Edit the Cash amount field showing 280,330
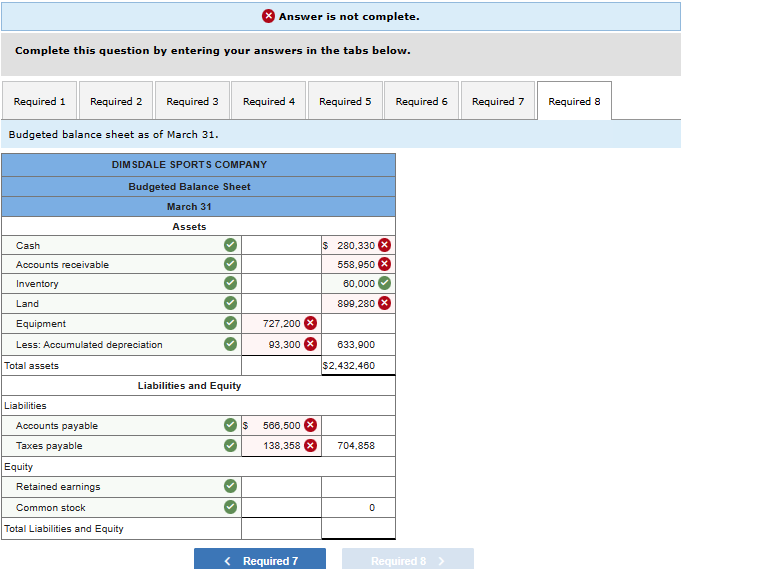Viewport: 776px width, 569px height. tap(358, 245)
